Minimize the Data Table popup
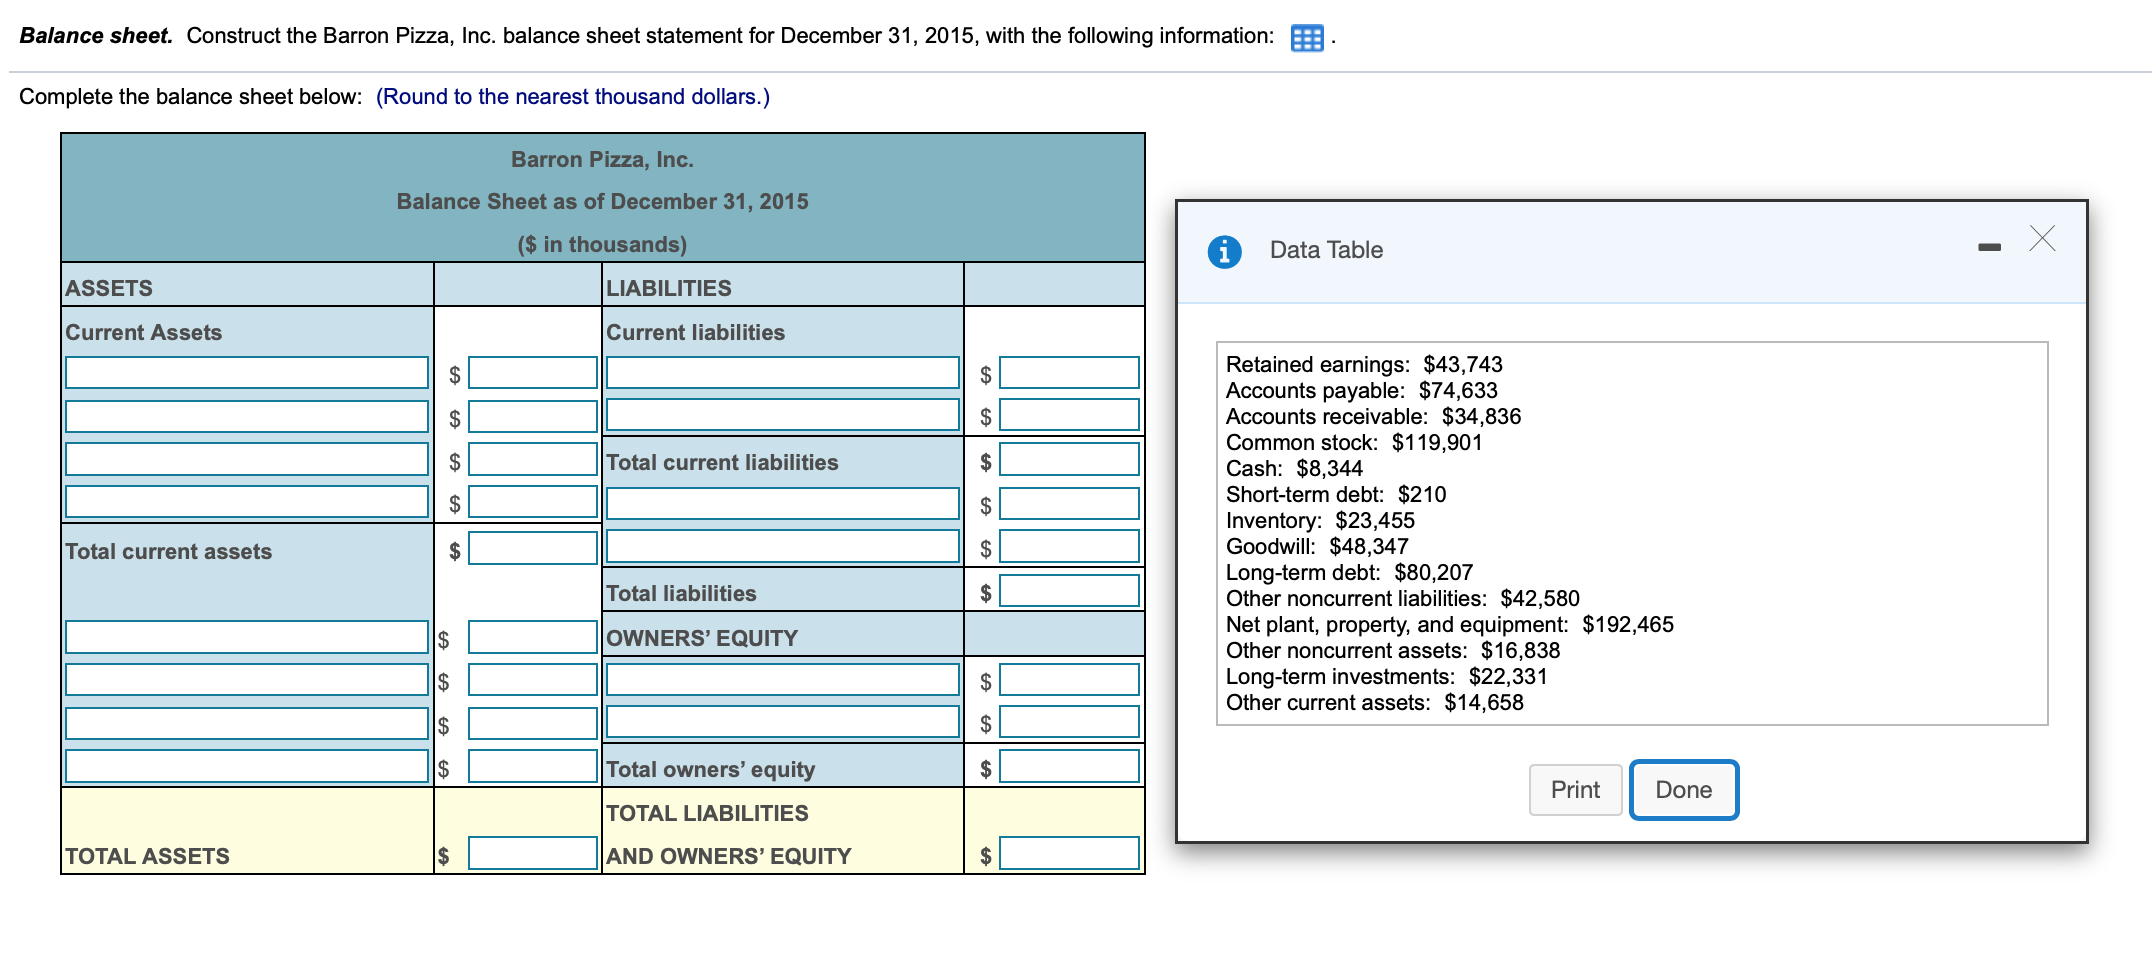 pyautogui.click(x=1989, y=247)
